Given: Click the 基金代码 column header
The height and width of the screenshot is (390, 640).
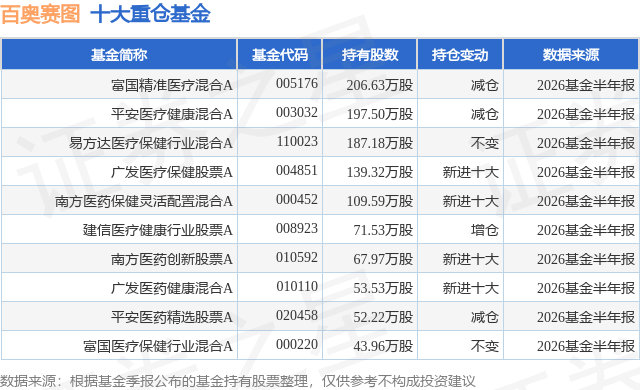Looking at the screenshot, I should tap(280, 55).
